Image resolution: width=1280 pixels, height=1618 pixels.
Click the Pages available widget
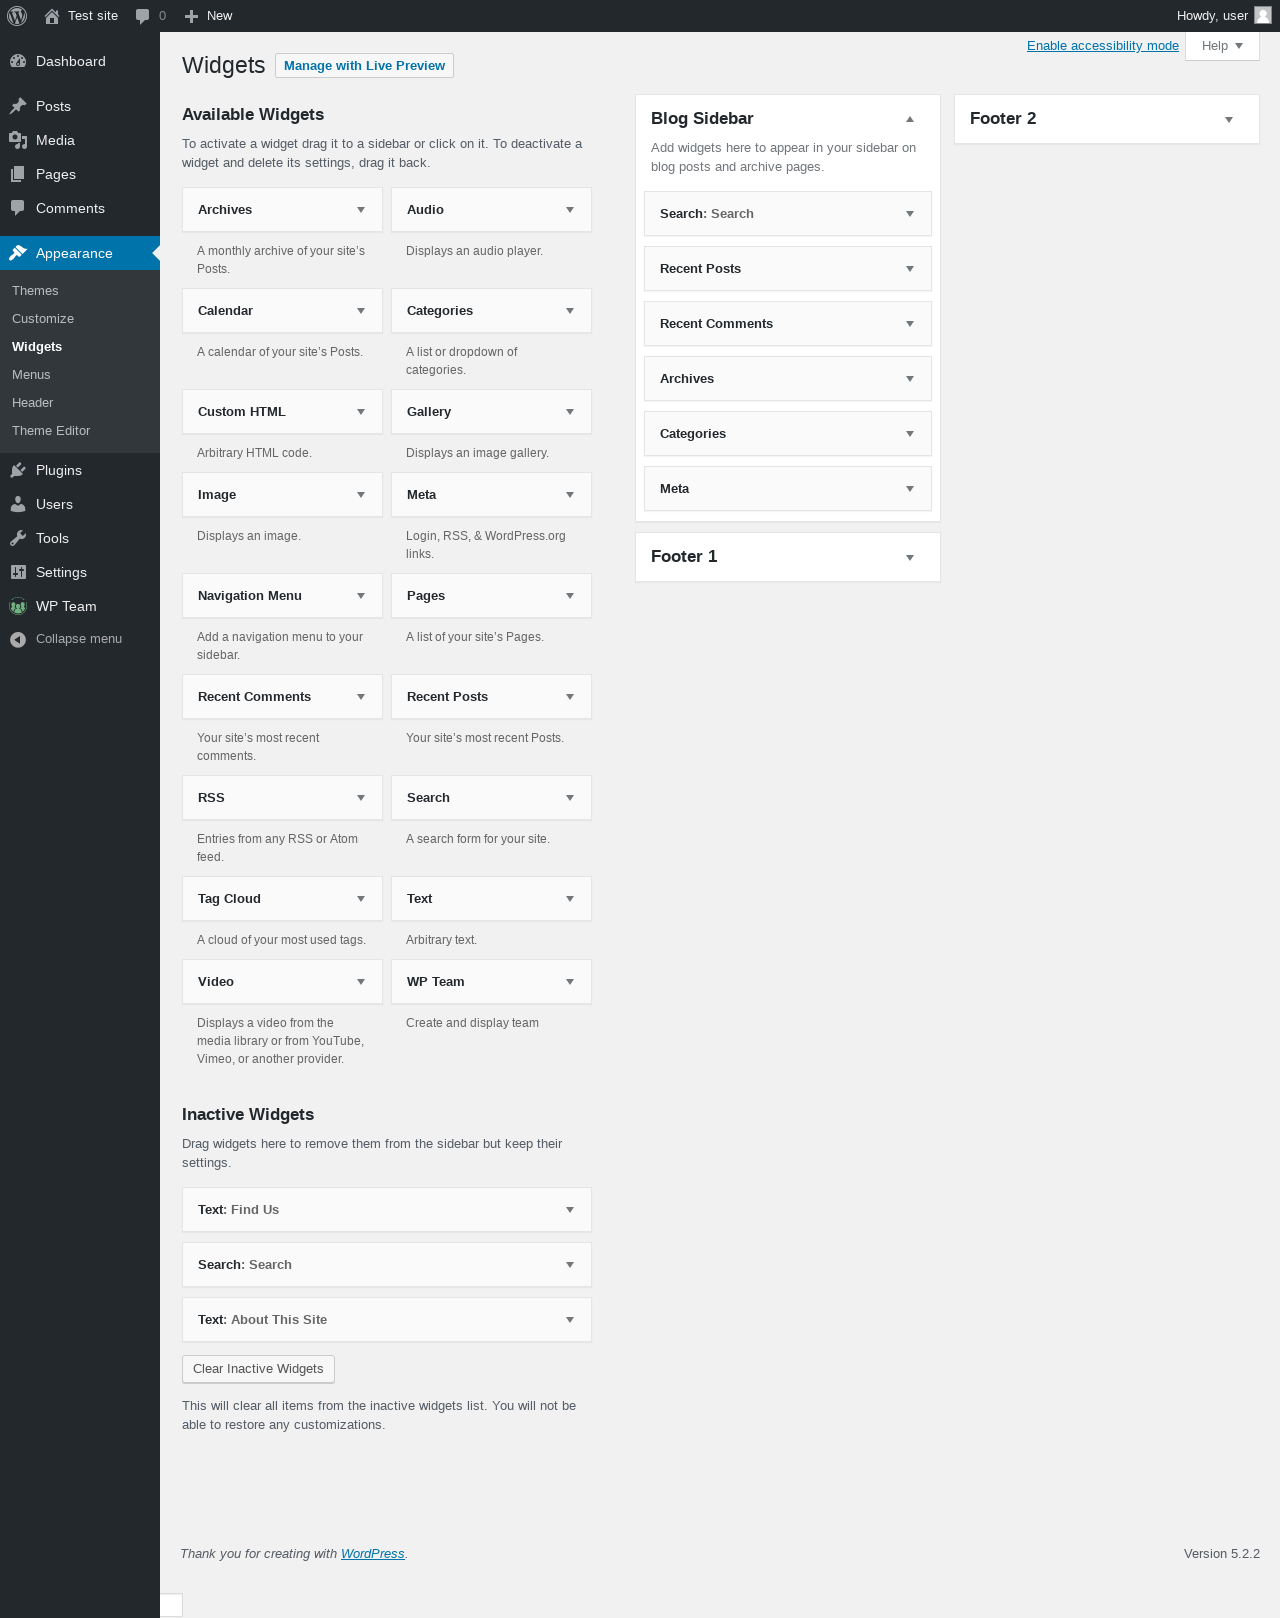[491, 596]
